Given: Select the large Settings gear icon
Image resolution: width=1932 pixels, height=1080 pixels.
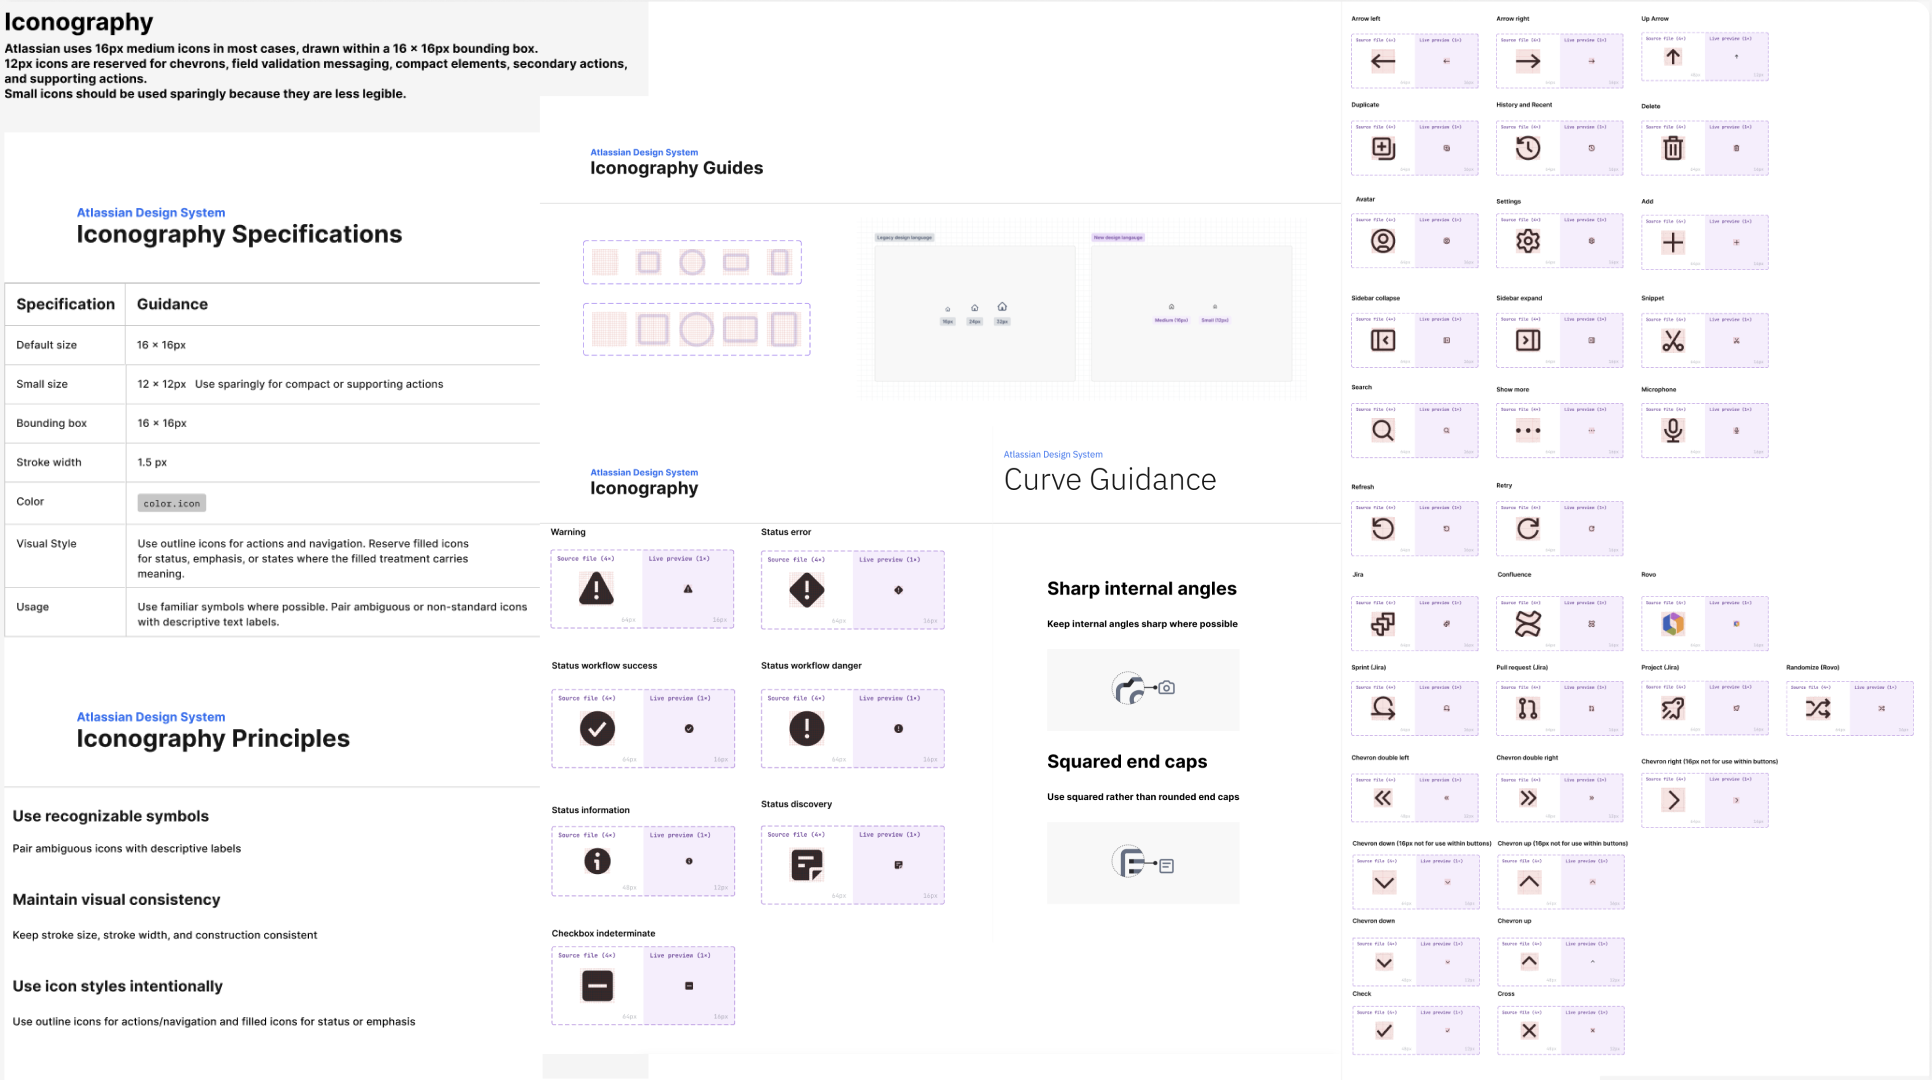Looking at the screenshot, I should 1528,241.
